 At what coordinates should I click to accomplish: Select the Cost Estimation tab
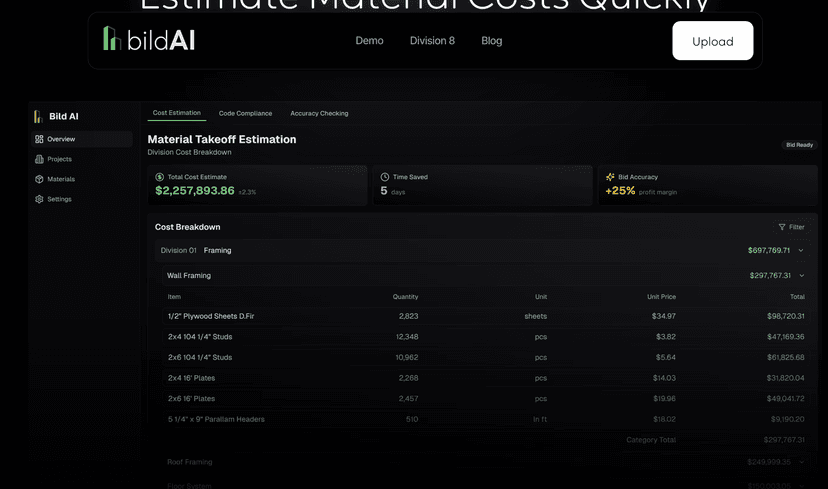click(176, 113)
